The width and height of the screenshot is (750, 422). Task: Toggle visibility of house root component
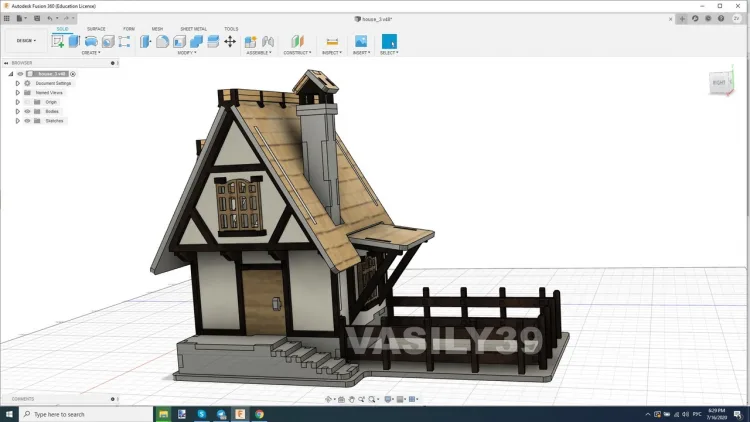point(20,74)
